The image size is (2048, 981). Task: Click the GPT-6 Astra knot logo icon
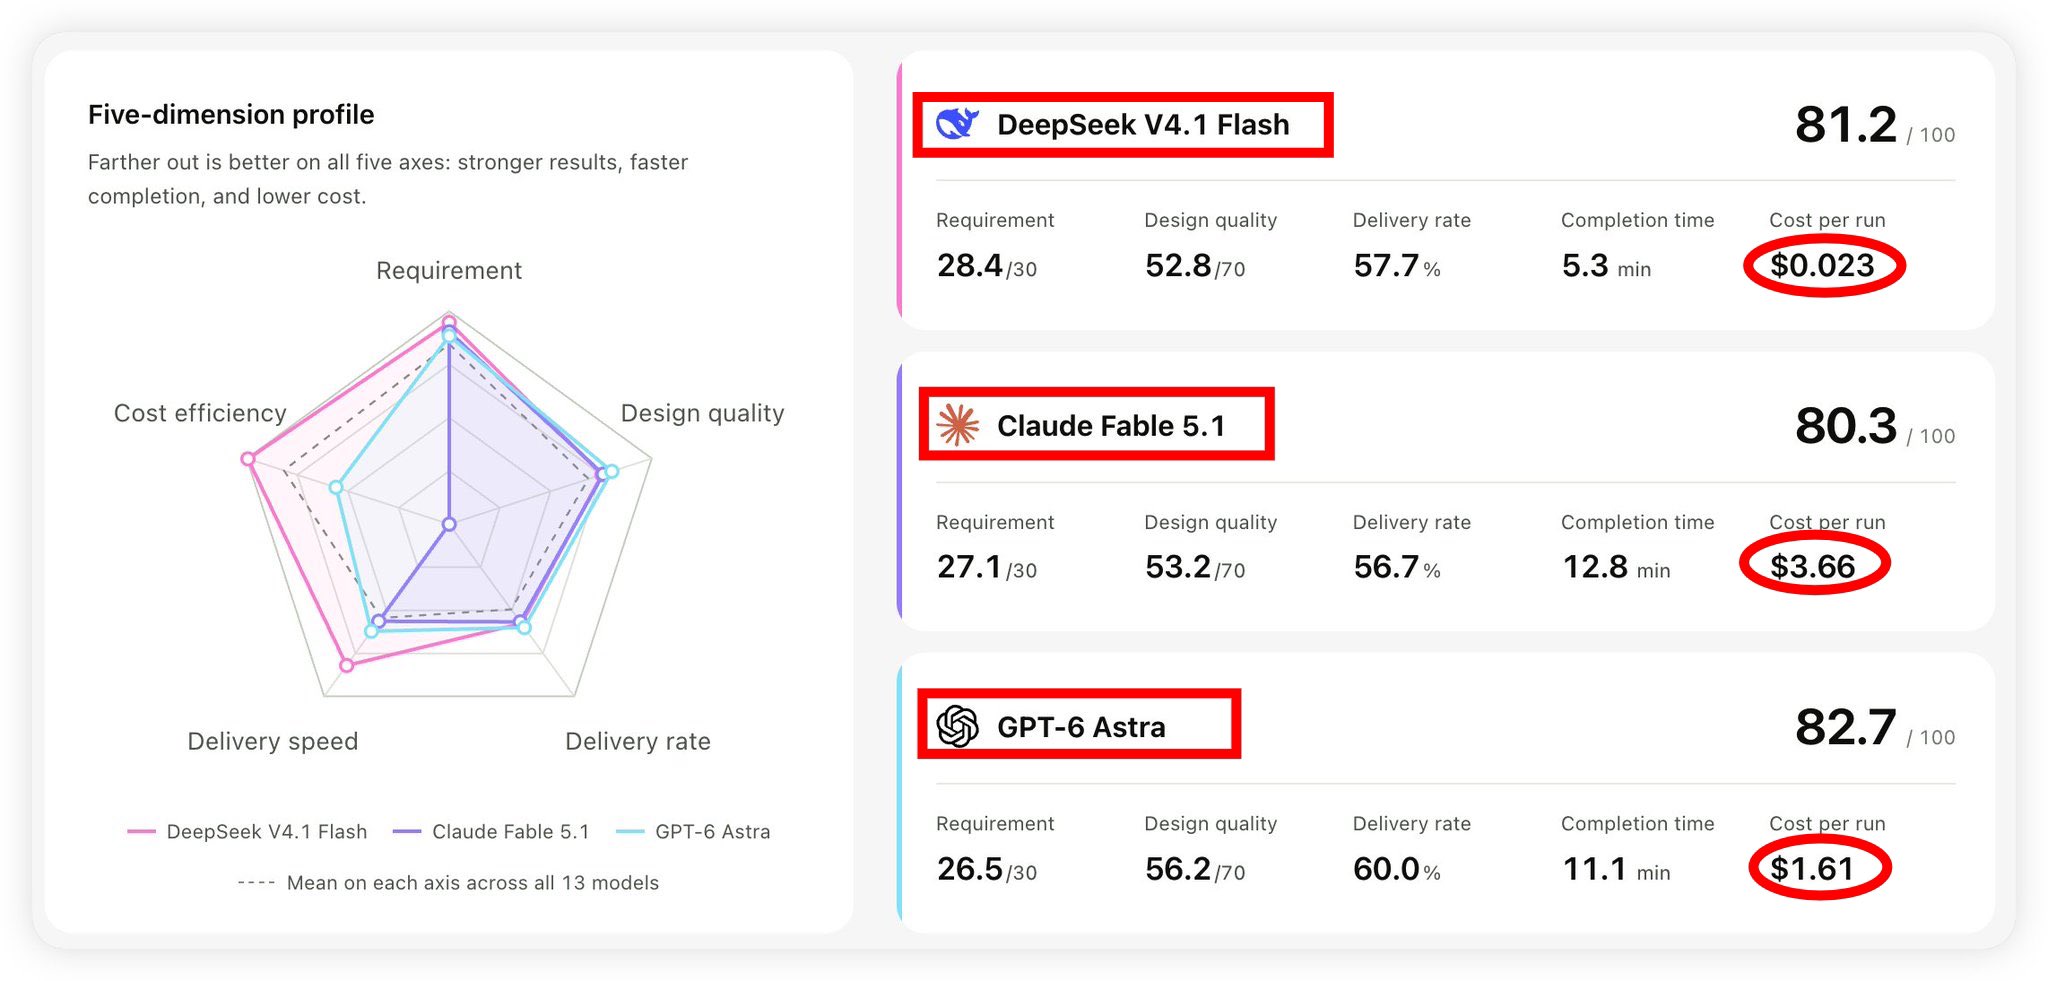[x=957, y=726]
